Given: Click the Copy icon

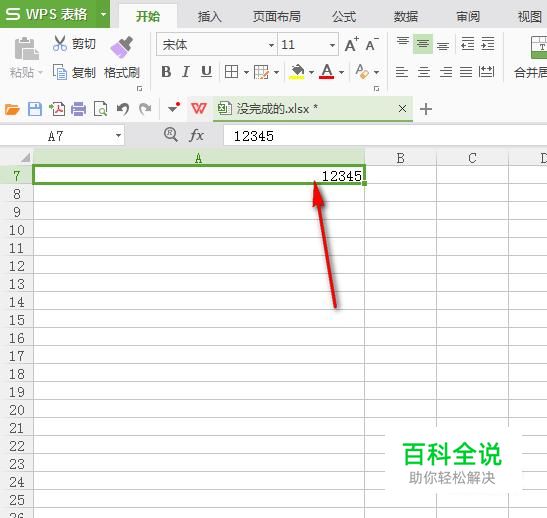Looking at the screenshot, I should 60,72.
